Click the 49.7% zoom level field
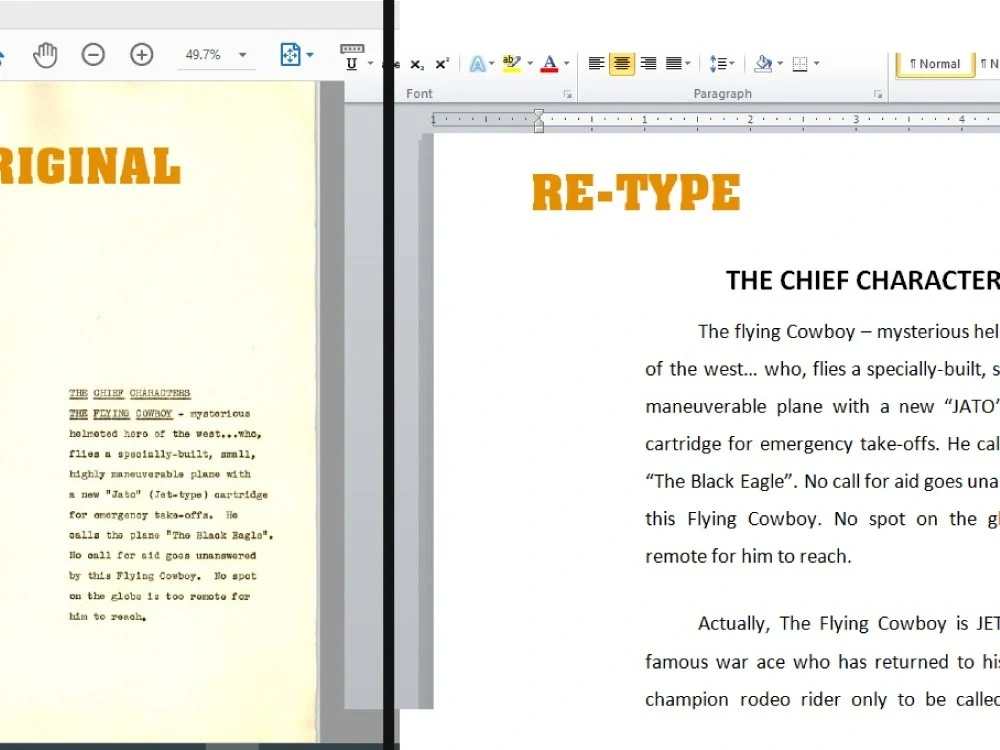1000x750 pixels. coord(203,55)
